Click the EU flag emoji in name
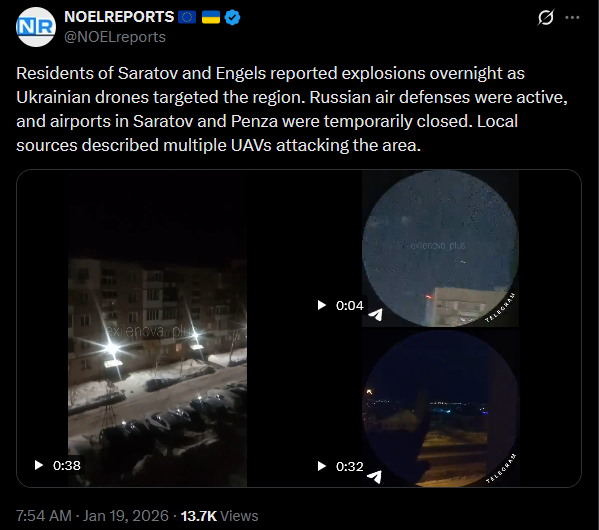599x530 pixels. point(187,17)
